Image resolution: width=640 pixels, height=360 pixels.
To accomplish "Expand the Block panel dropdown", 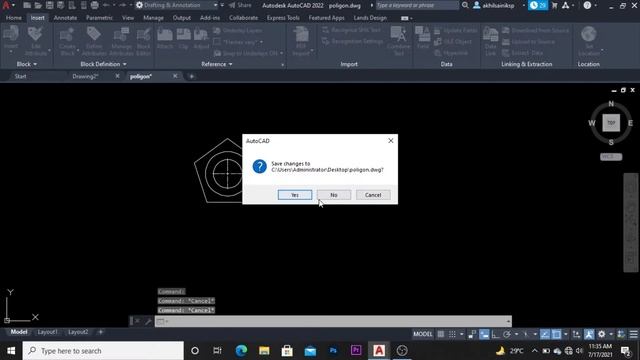I will pyautogui.click(x=27, y=64).
